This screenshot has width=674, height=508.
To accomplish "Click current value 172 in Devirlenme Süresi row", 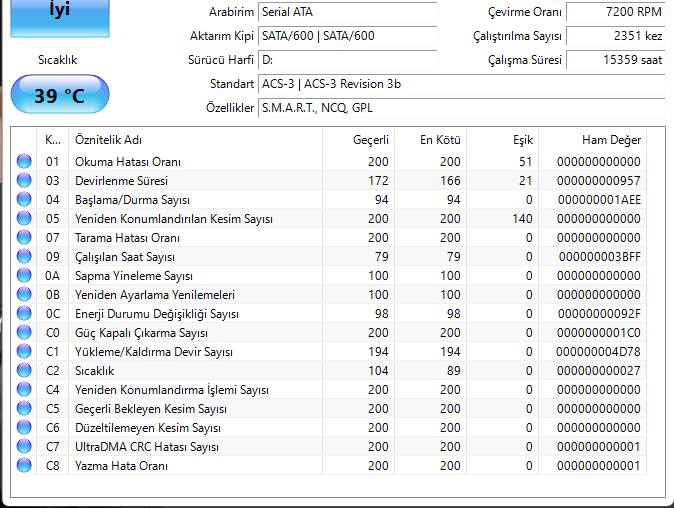I will (378, 181).
